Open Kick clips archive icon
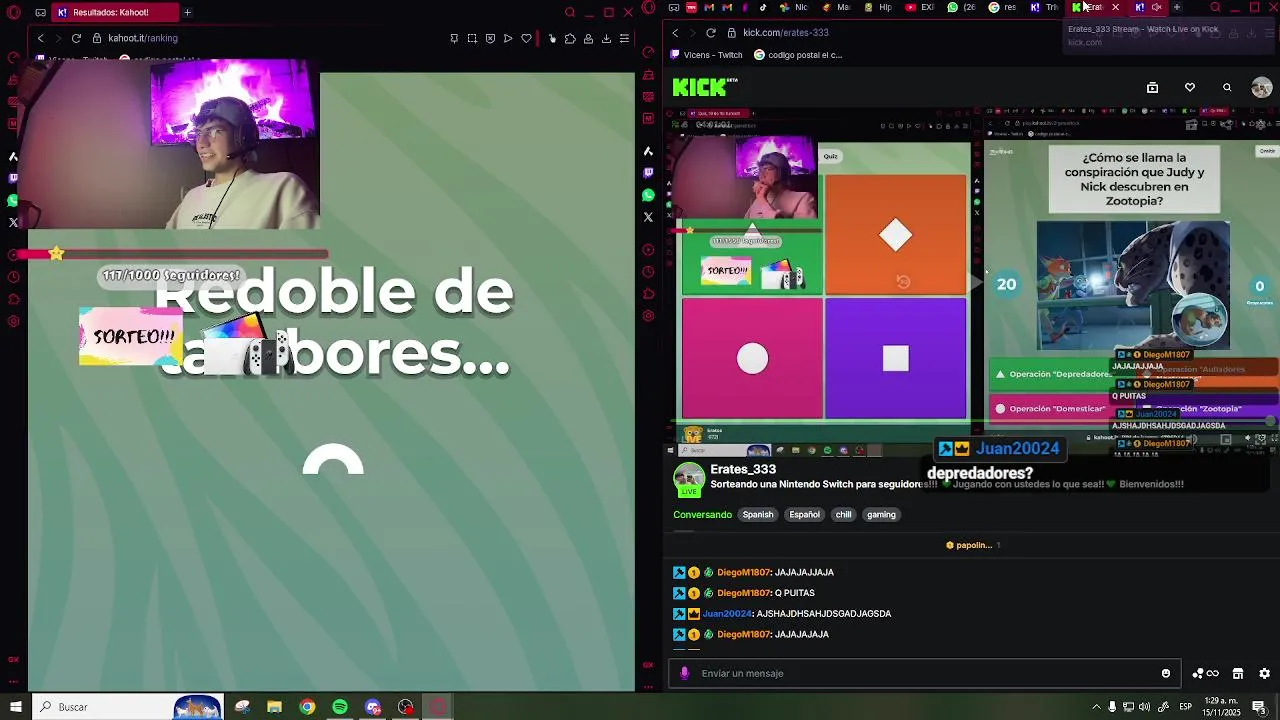The image size is (1280, 720). coord(1152,88)
